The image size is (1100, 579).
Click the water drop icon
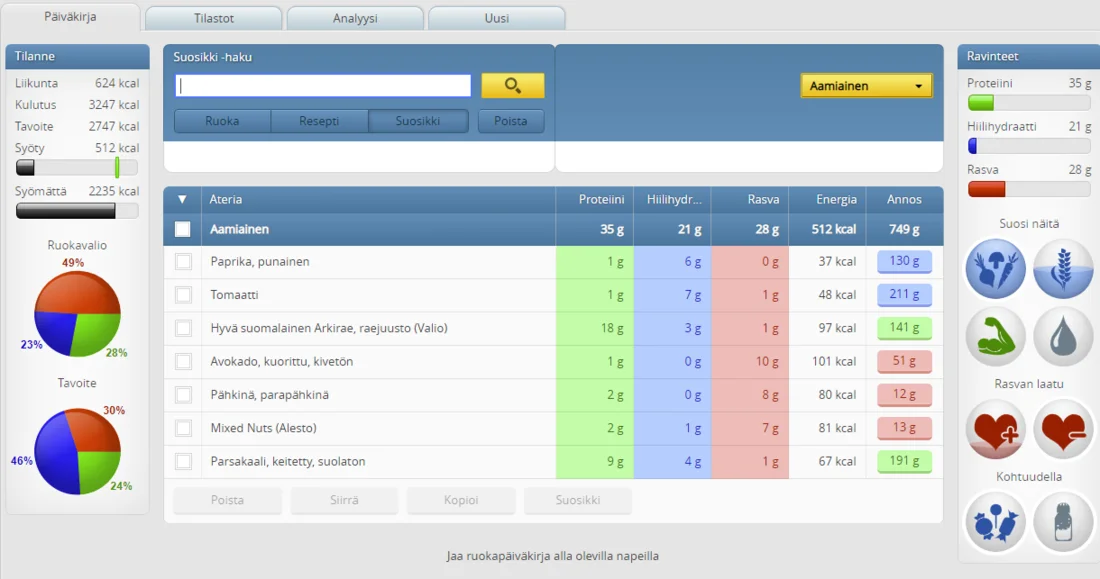tap(1062, 336)
